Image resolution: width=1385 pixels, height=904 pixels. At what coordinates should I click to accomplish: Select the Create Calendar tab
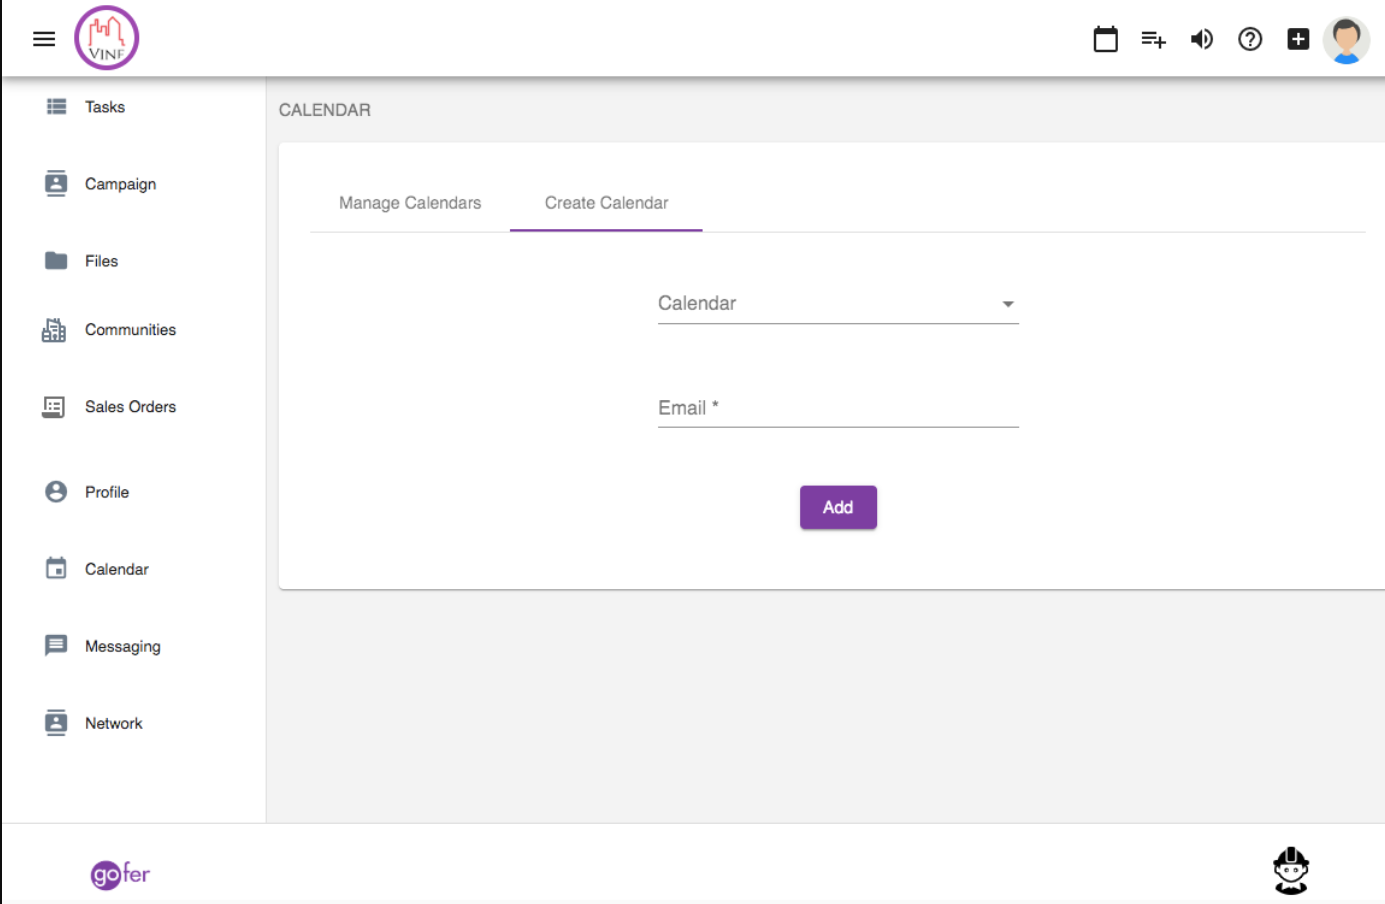point(605,203)
